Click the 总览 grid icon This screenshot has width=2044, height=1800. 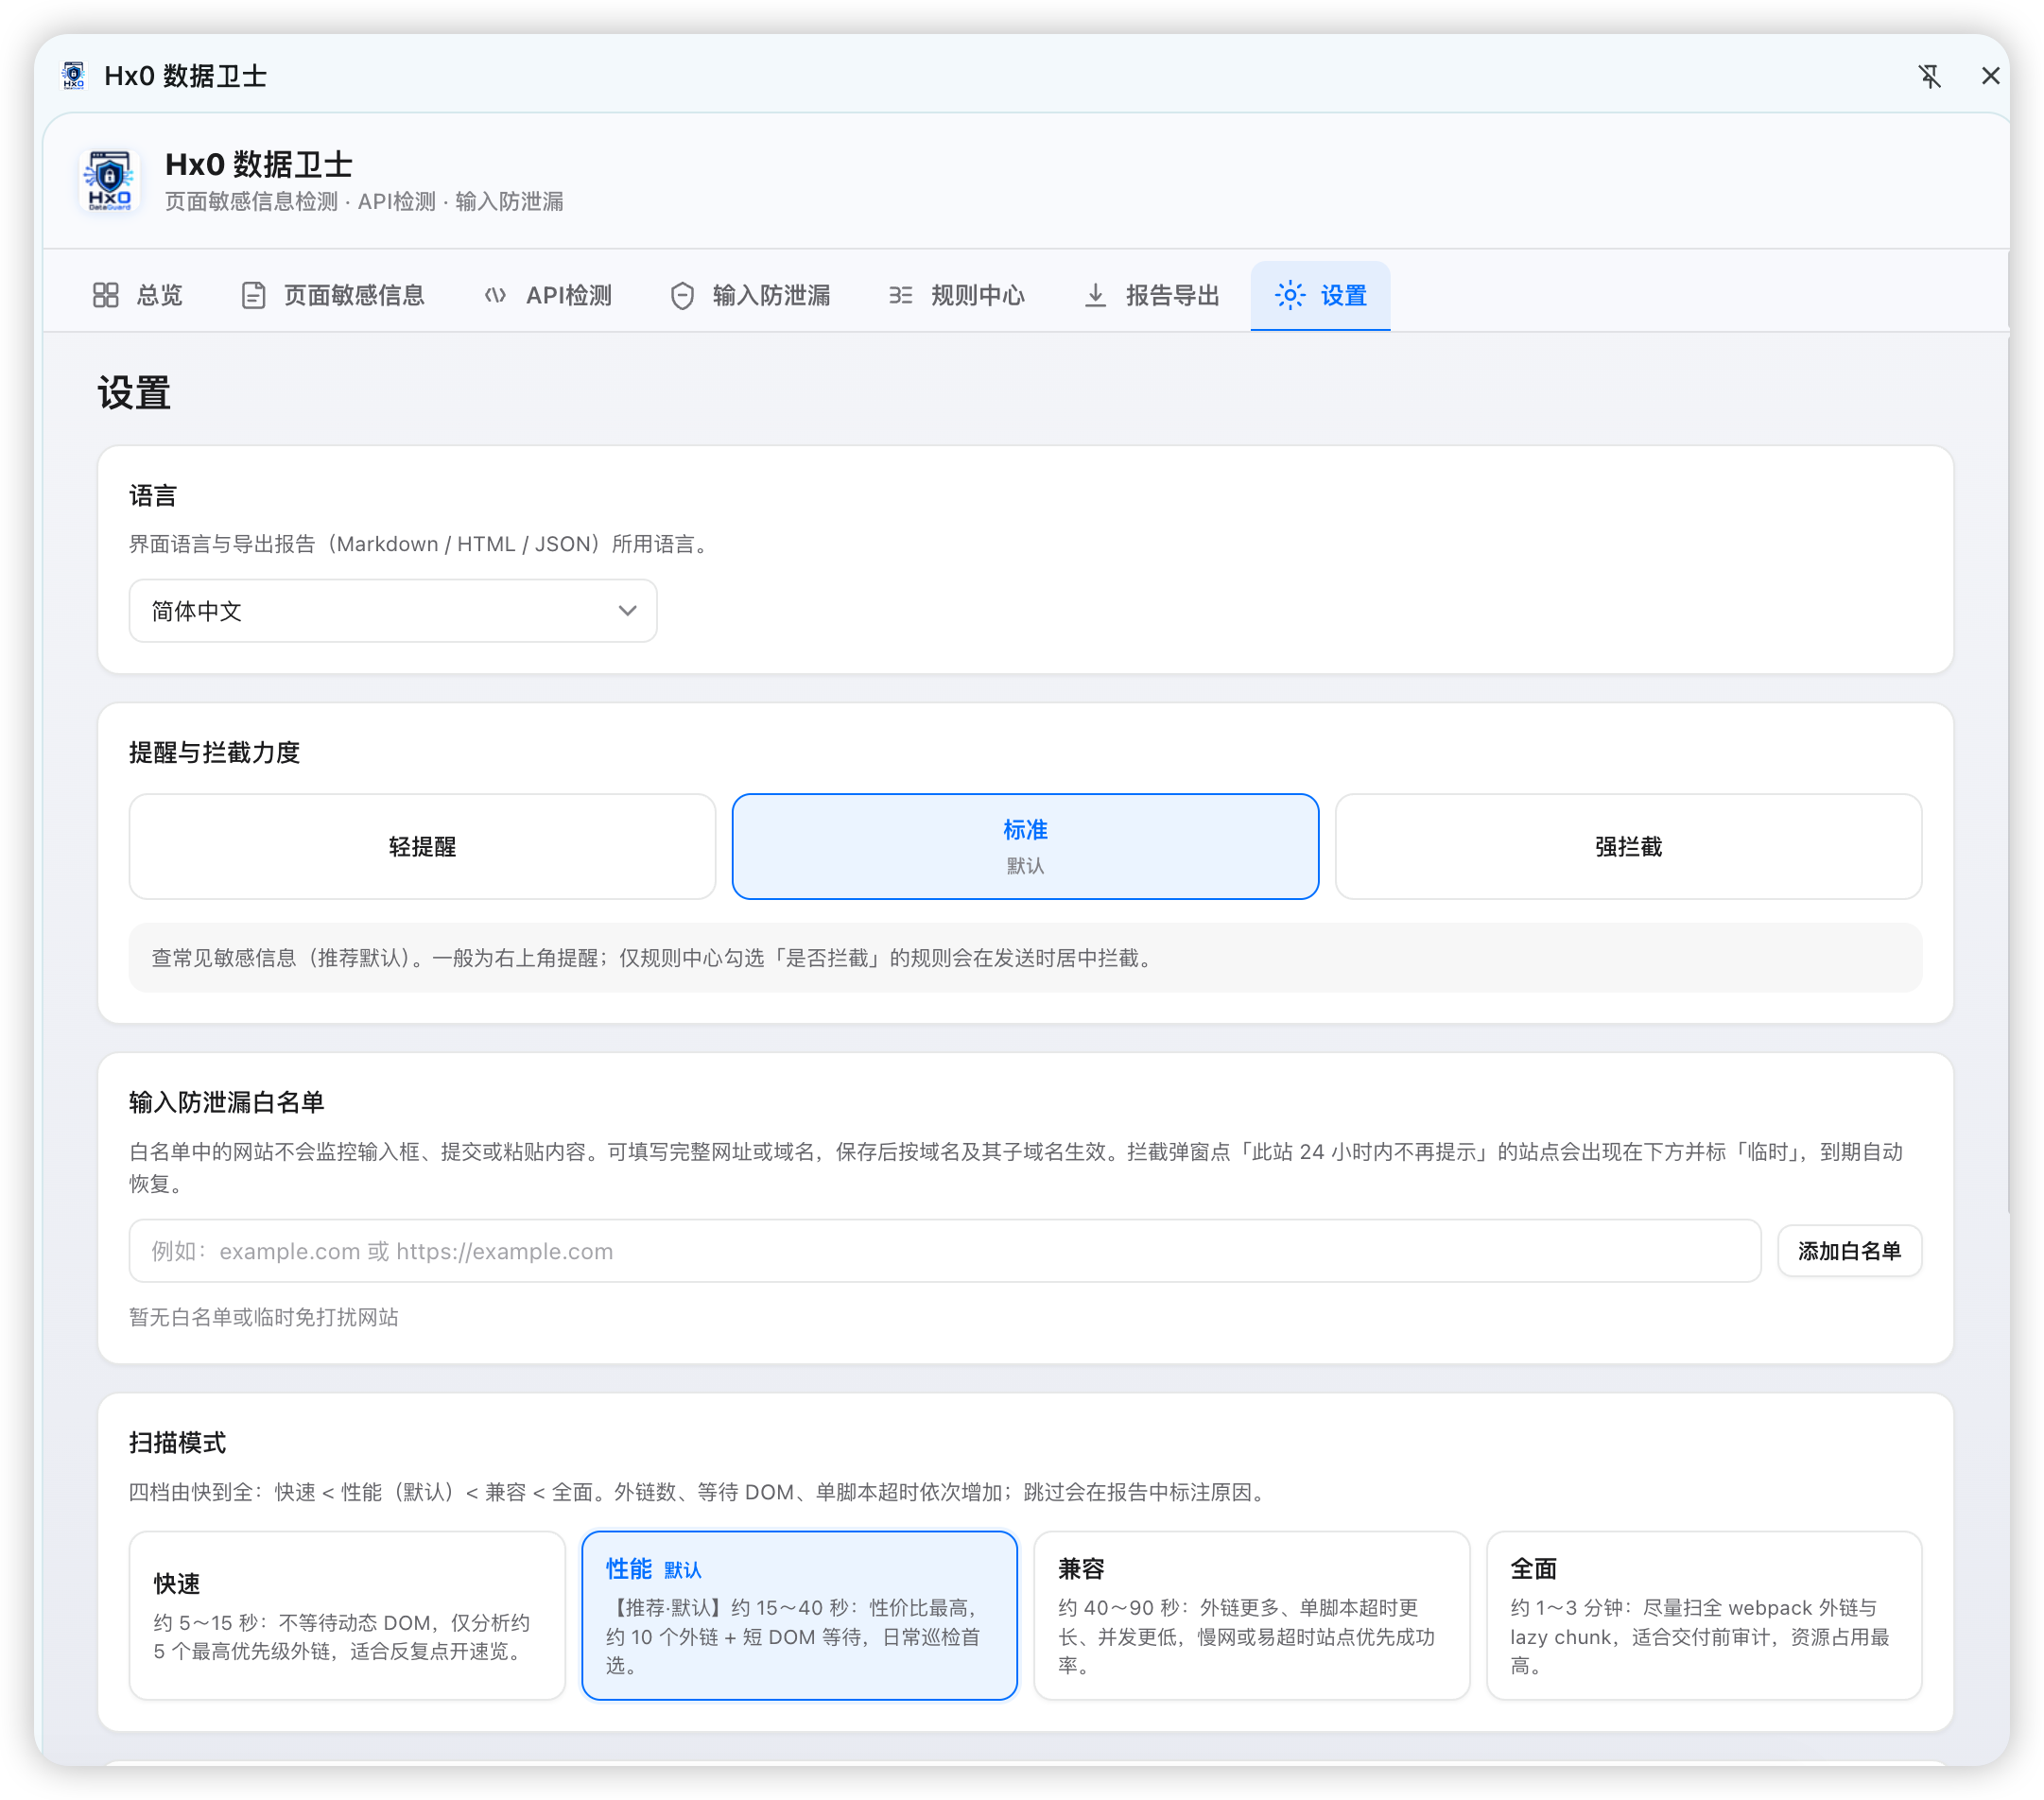(x=106, y=295)
